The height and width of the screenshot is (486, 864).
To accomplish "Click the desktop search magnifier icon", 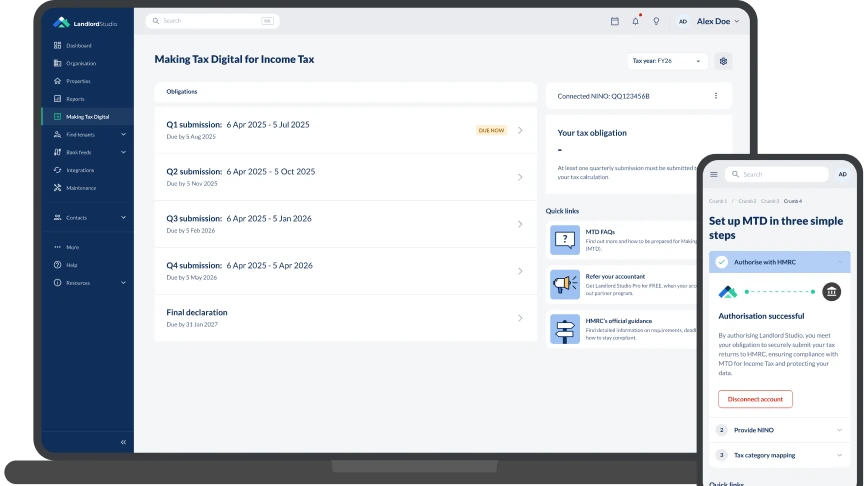I will click(156, 21).
